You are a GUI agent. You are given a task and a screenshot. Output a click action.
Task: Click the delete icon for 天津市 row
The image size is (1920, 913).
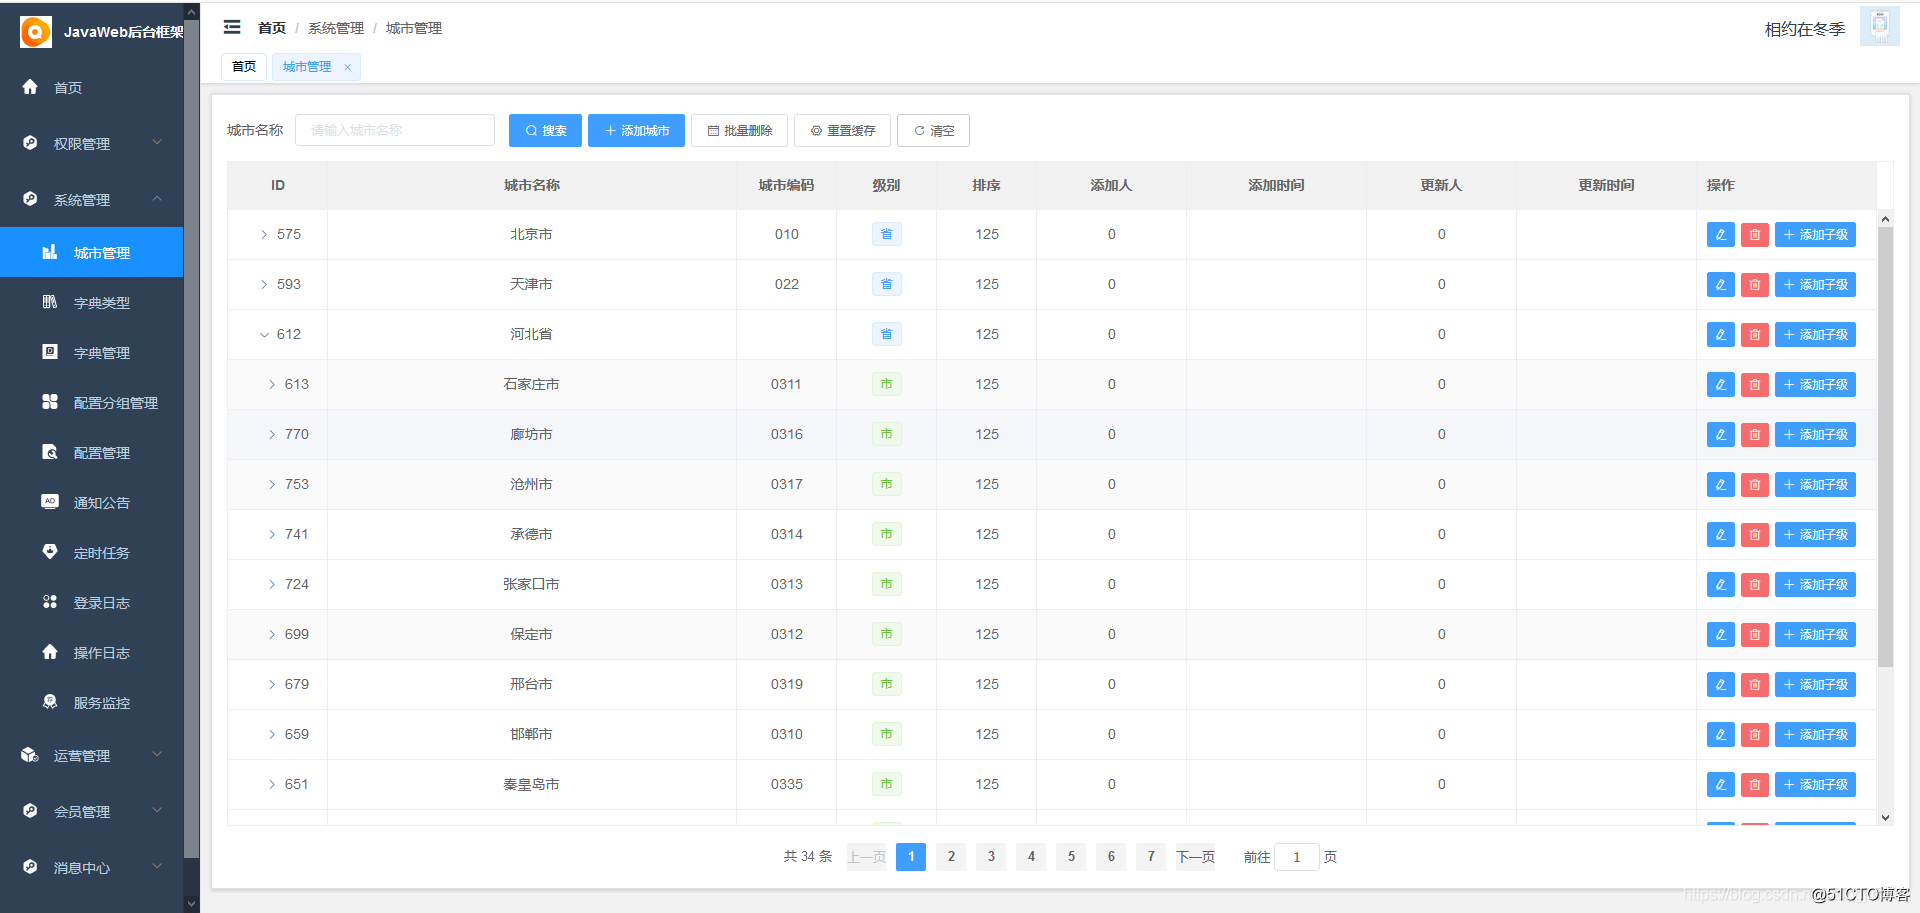[x=1754, y=285]
